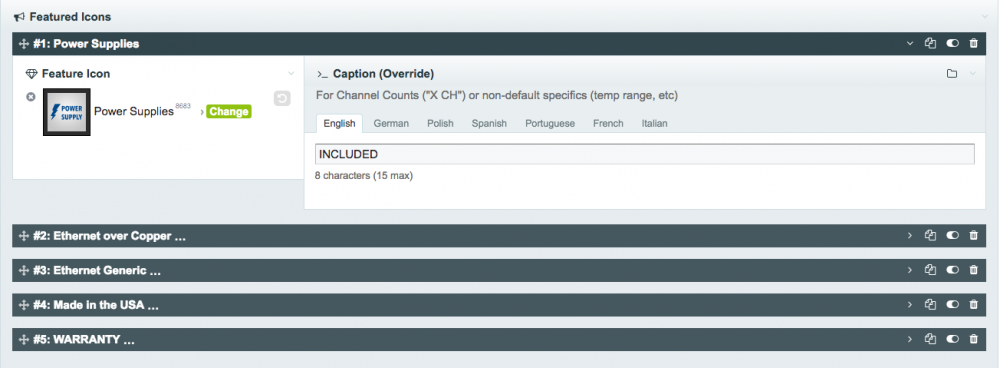Select the English language tab
Screen dimensions: 1000x368
click(x=339, y=124)
